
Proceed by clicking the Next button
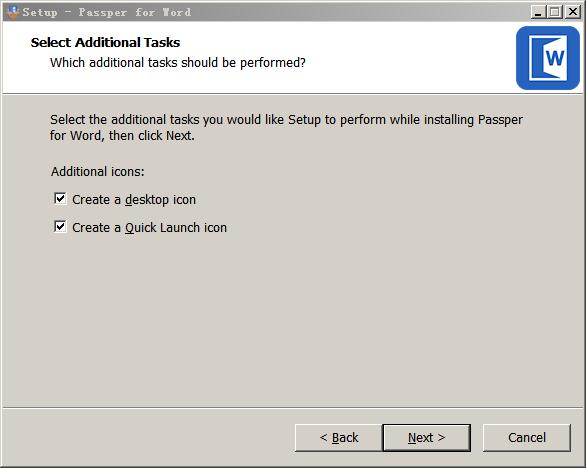pos(426,438)
